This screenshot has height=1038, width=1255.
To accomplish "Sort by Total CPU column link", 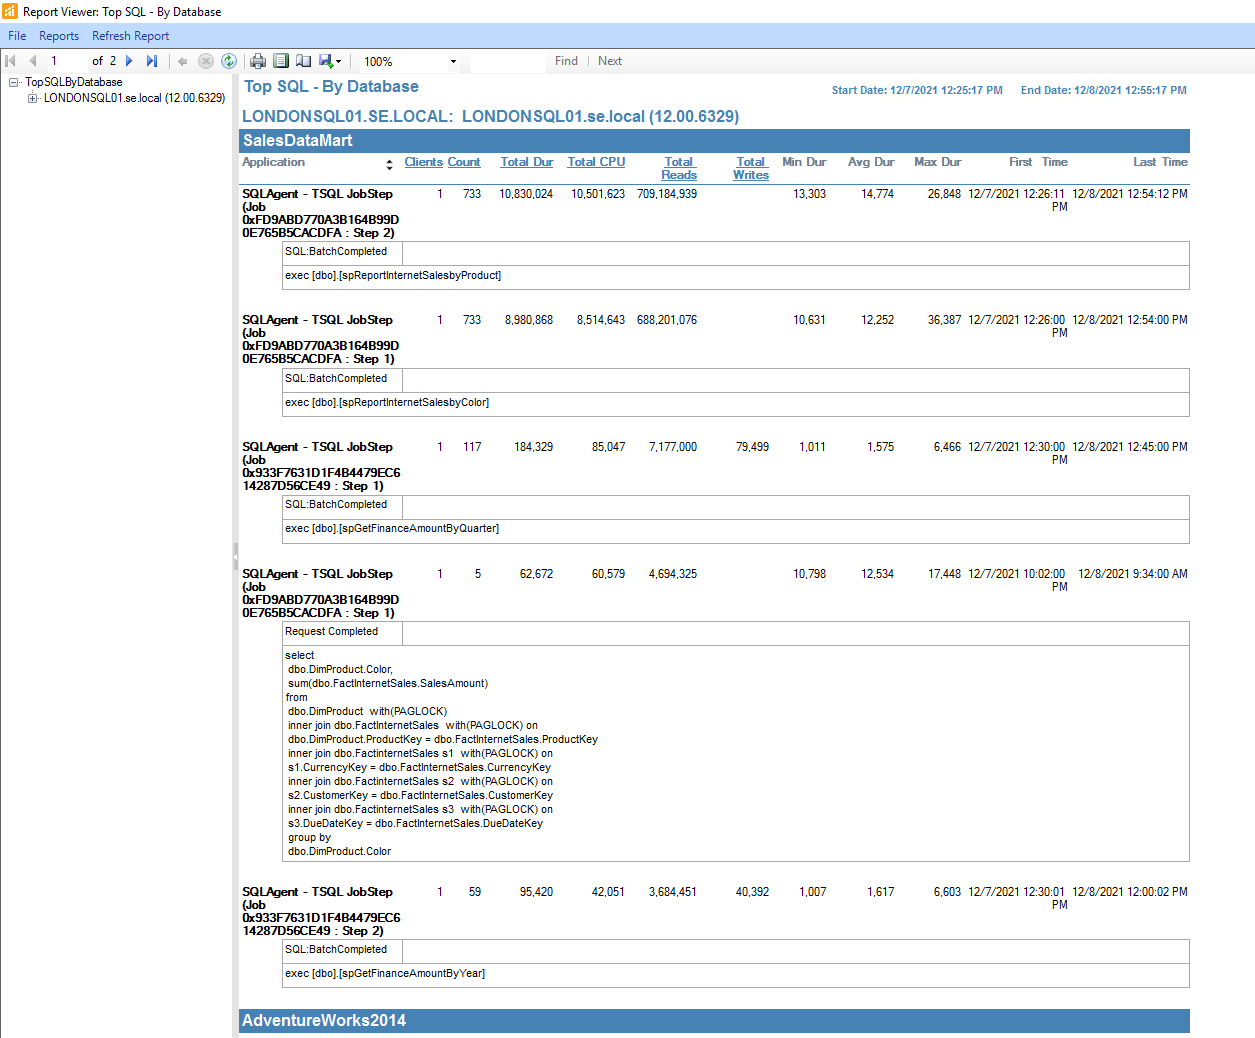I will coord(596,162).
